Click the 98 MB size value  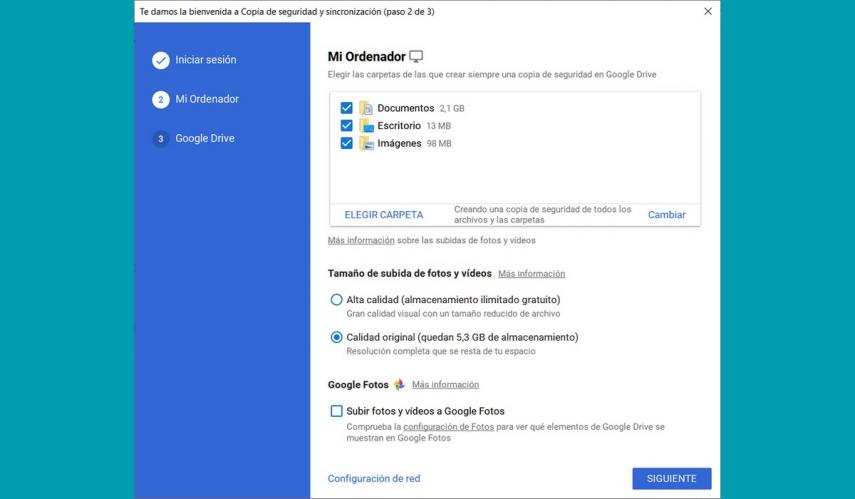click(x=439, y=144)
